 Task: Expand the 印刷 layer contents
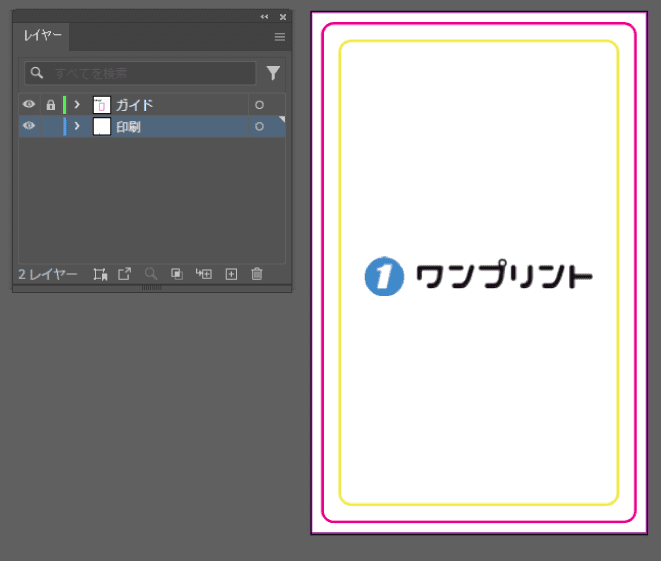pos(77,126)
